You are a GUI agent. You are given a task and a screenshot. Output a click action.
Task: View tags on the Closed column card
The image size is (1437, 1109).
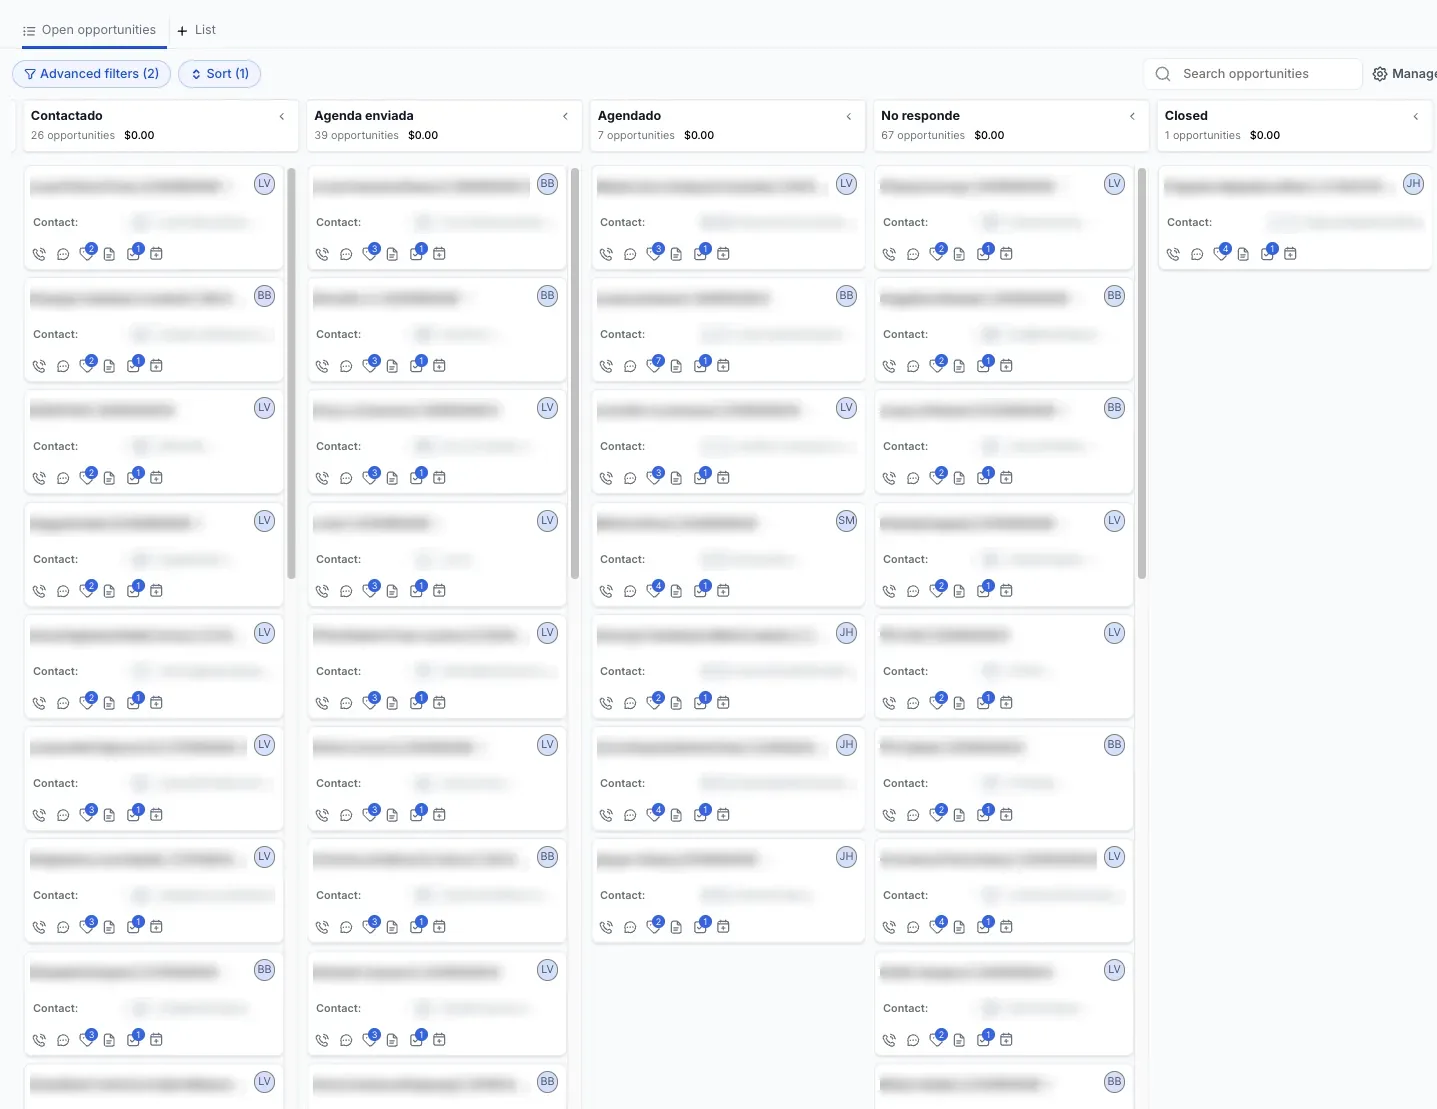click(x=1221, y=252)
